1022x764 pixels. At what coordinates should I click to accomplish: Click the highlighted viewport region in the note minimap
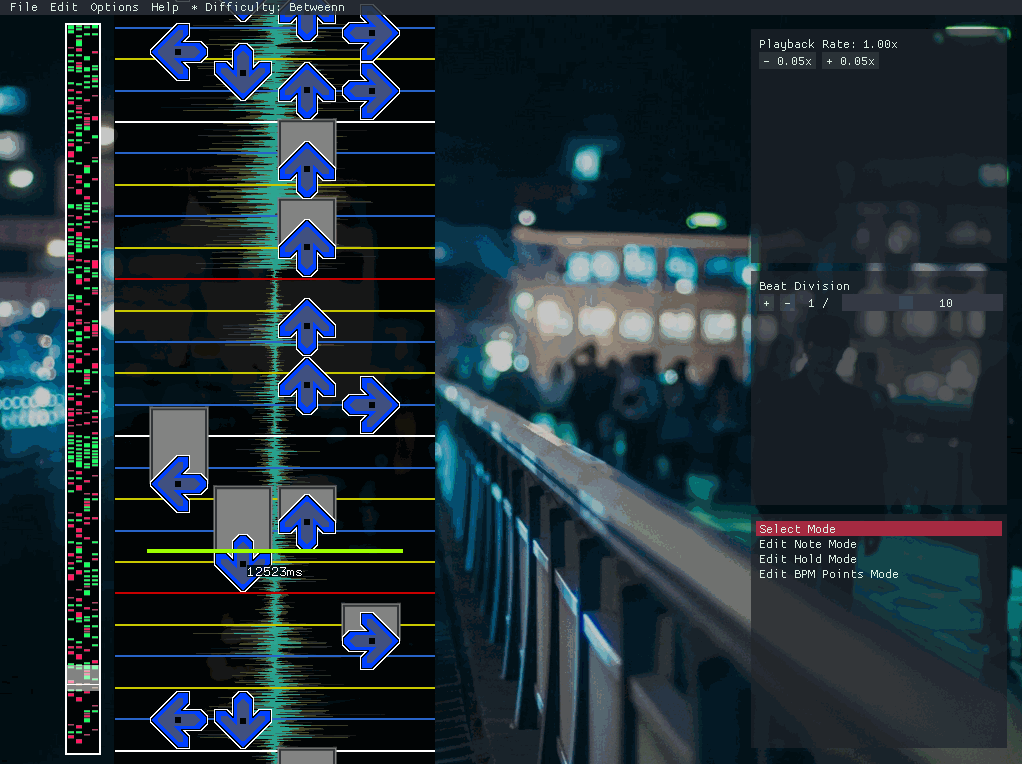[x=83, y=676]
